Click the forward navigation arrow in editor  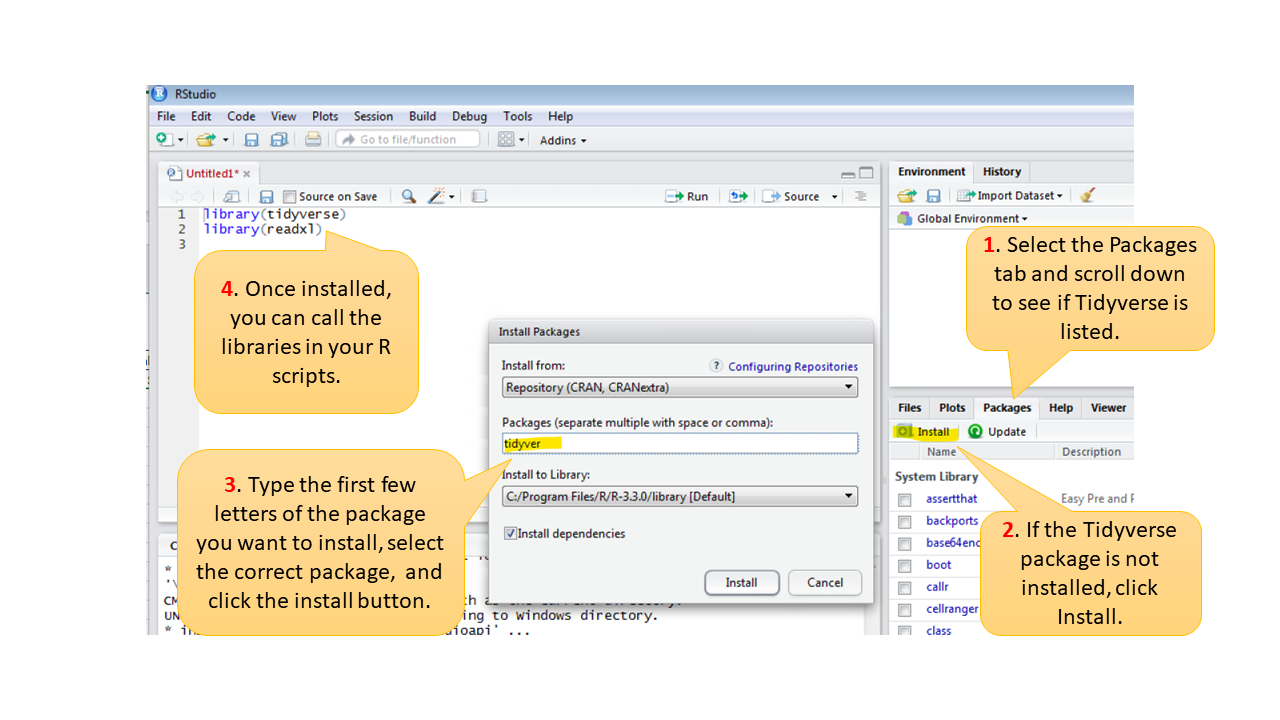click(x=197, y=197)
